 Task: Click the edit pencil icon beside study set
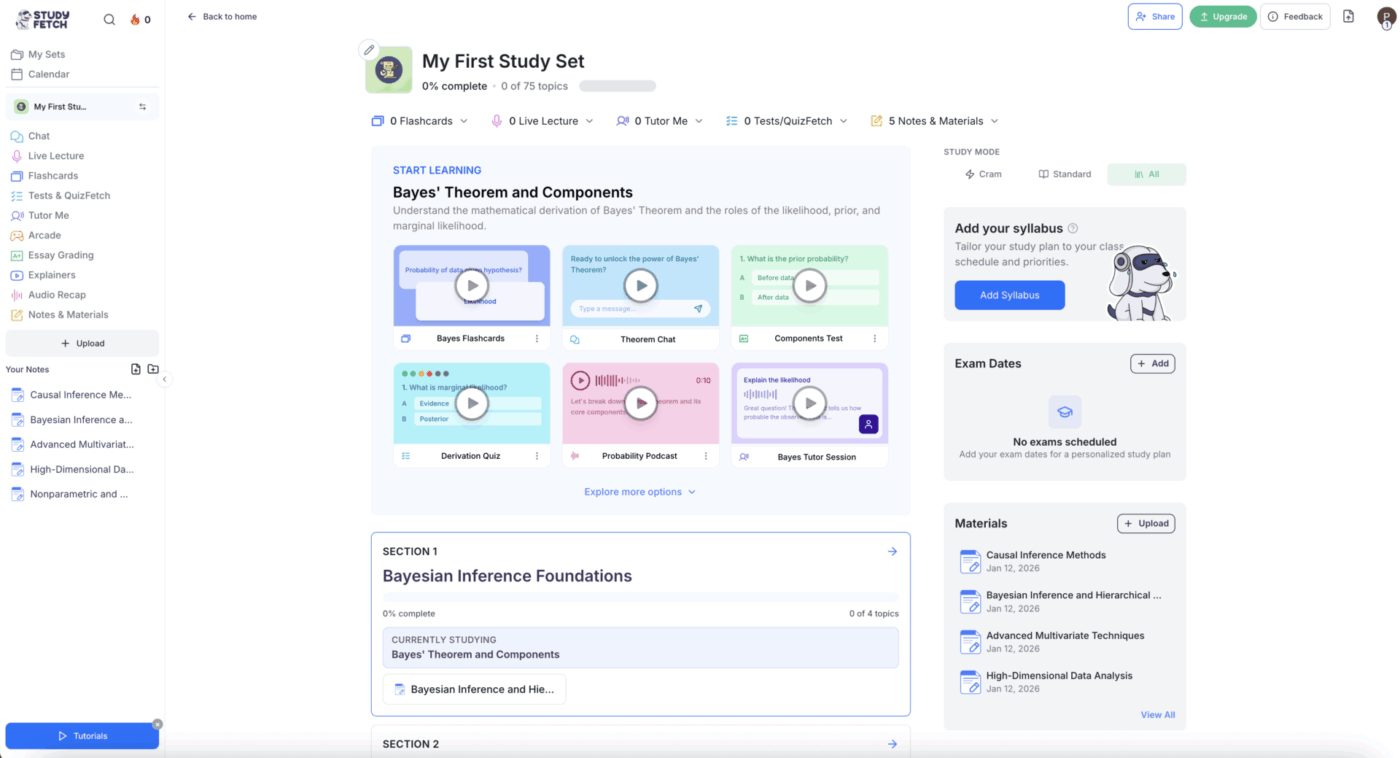(x=369, y=49)
